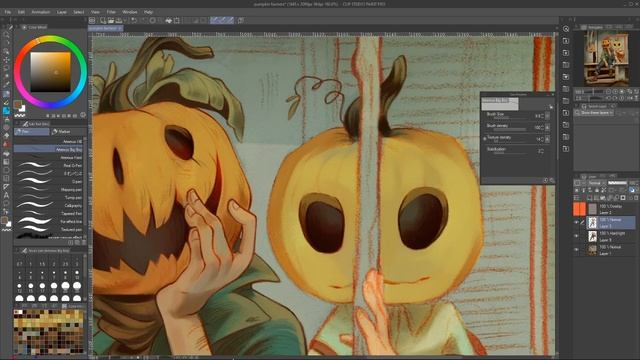
Task: Open the Texture density options dropdown button
Action: pyautogui.click(x=547, y=139)
